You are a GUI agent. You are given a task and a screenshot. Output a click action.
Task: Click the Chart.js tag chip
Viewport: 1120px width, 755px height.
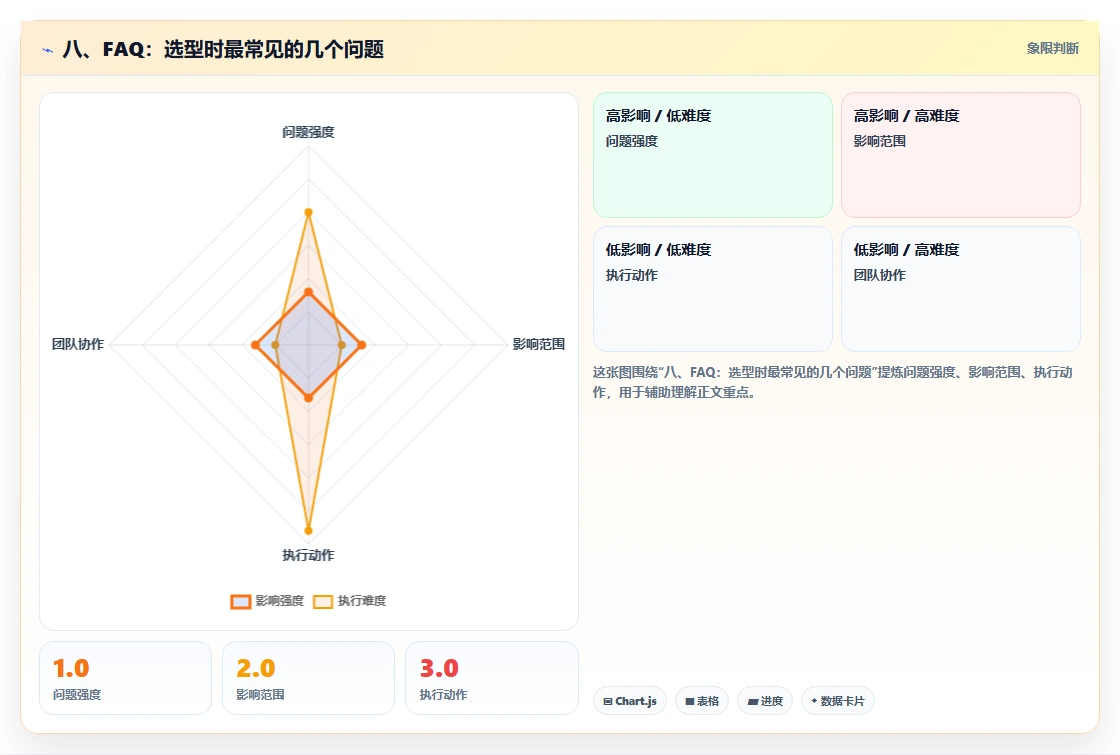(630, 701)
